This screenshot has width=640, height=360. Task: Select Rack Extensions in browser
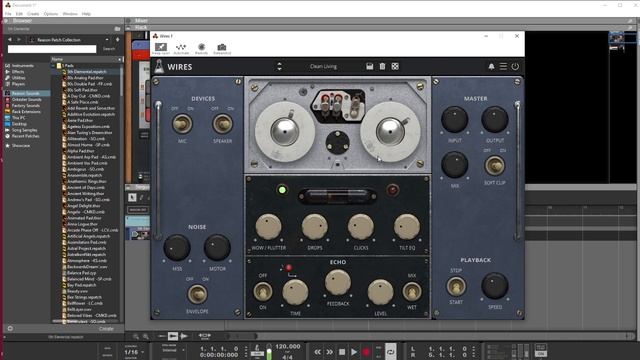pyautogui.click(x=26, y=111)
